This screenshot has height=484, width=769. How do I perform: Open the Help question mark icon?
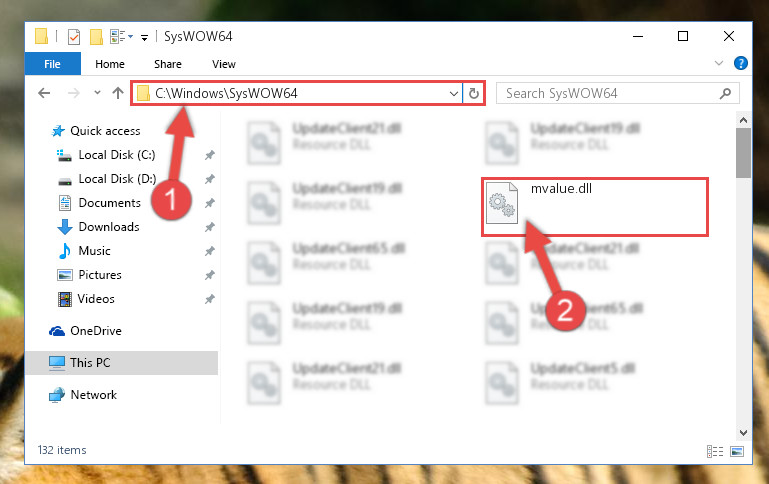[x=741, y=63]
